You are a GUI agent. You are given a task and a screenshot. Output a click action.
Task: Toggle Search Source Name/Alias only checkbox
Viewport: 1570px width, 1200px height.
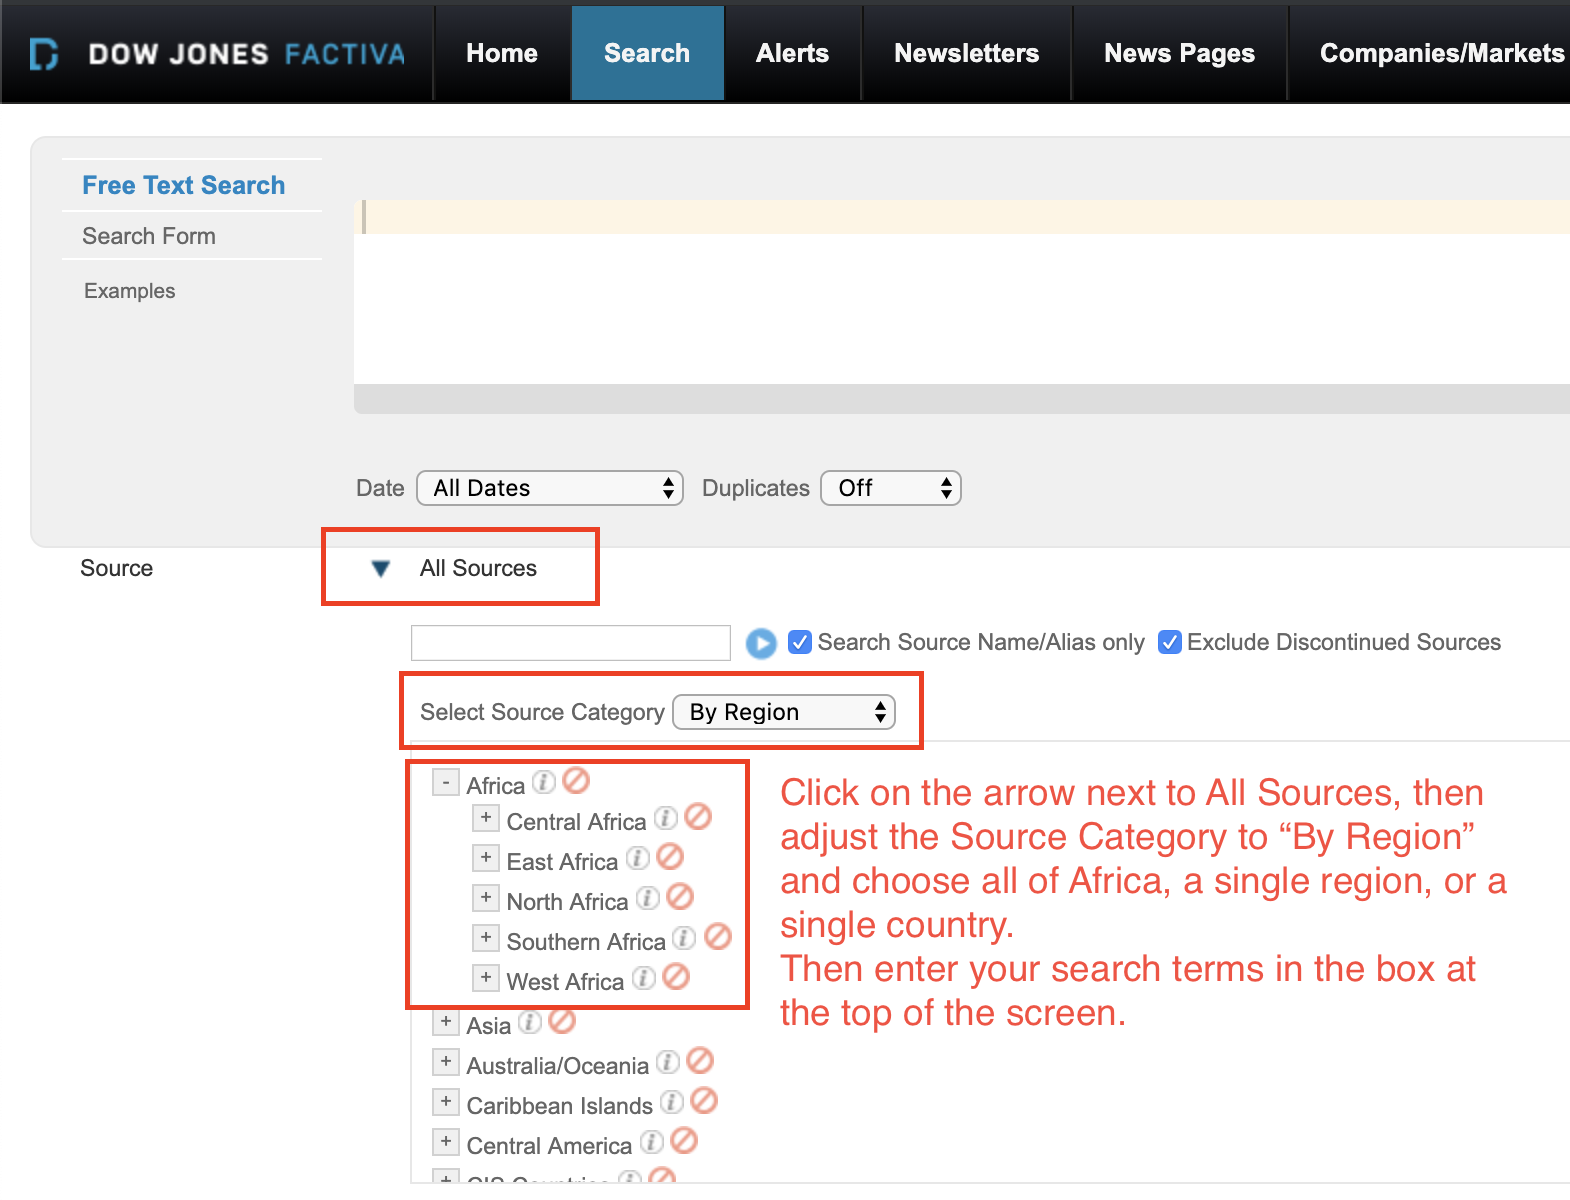coord(800,642)
